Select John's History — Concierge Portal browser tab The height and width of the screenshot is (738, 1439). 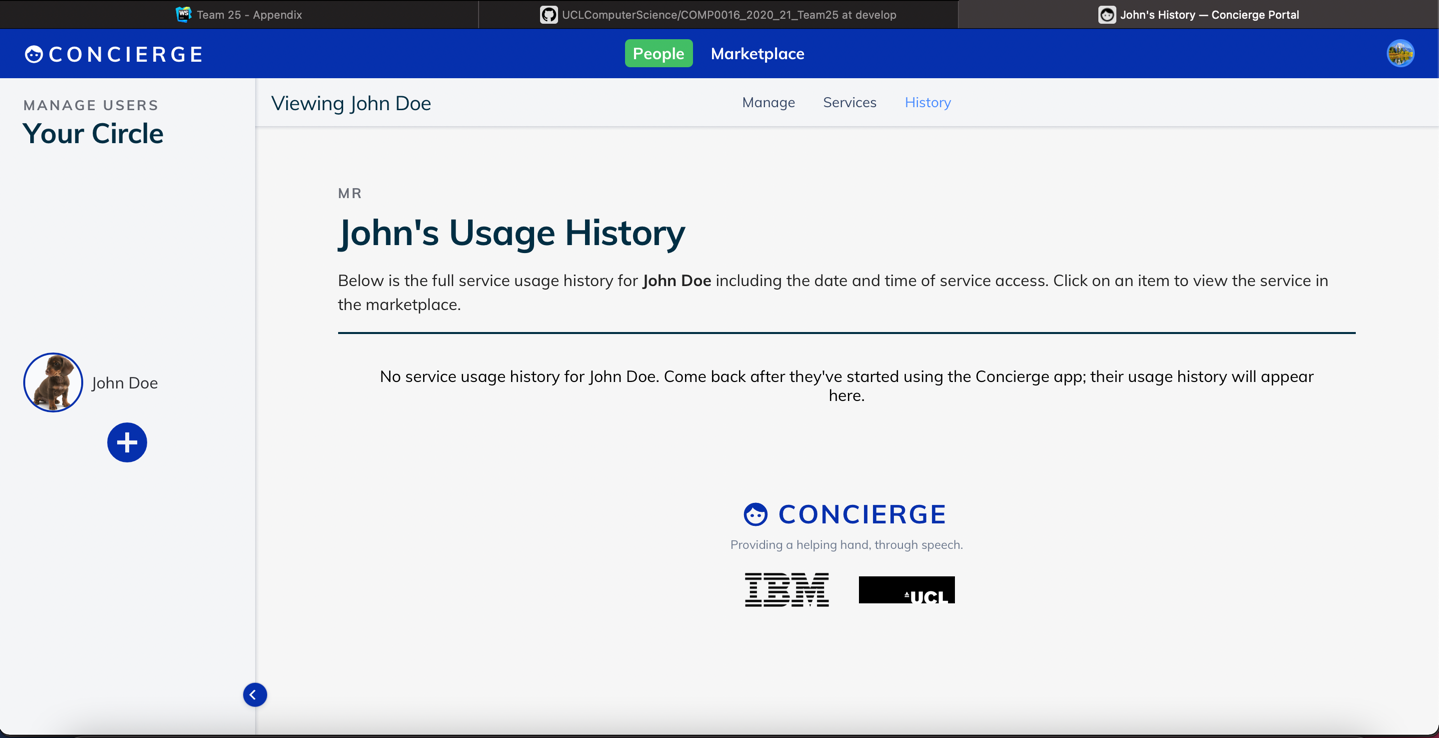pyautogui.click(x=1198, y=14)
